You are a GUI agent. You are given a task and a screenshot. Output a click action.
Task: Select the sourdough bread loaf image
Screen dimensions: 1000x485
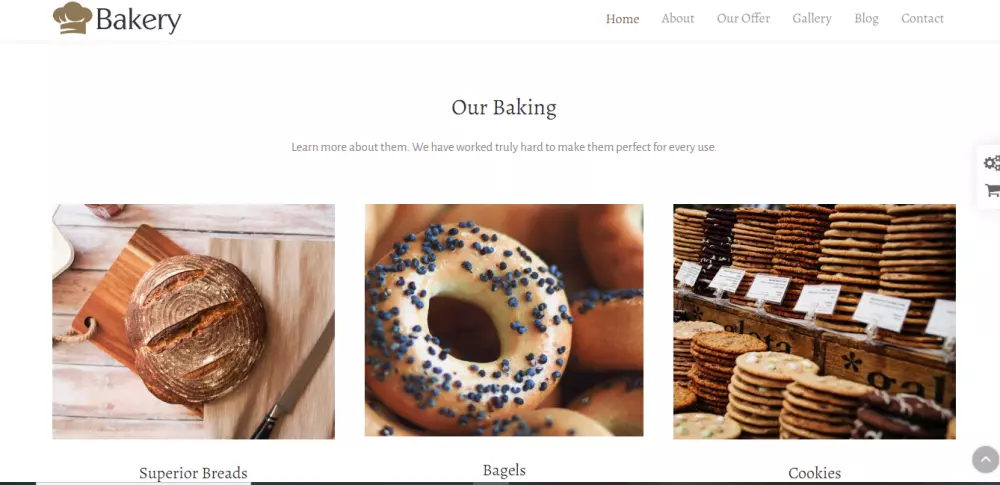tap(193, 322)
